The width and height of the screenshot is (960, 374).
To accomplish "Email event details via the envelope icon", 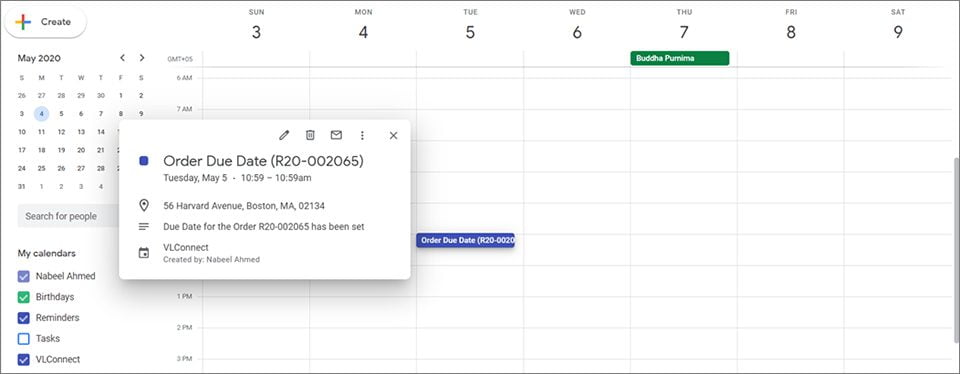I will (336, 135).
